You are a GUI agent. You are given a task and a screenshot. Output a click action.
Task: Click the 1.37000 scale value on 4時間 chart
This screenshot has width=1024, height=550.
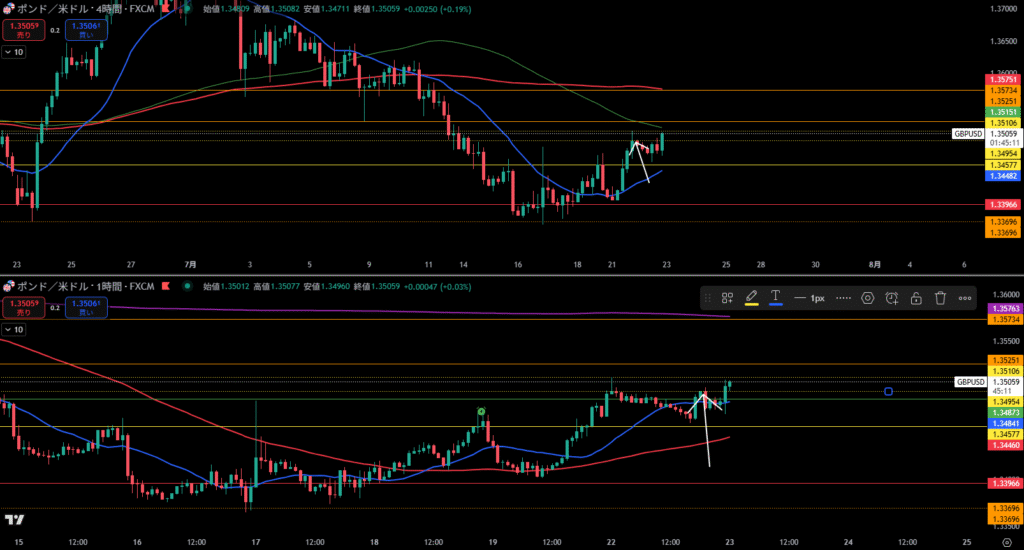pyautogui.click(x=1004, y=8)
